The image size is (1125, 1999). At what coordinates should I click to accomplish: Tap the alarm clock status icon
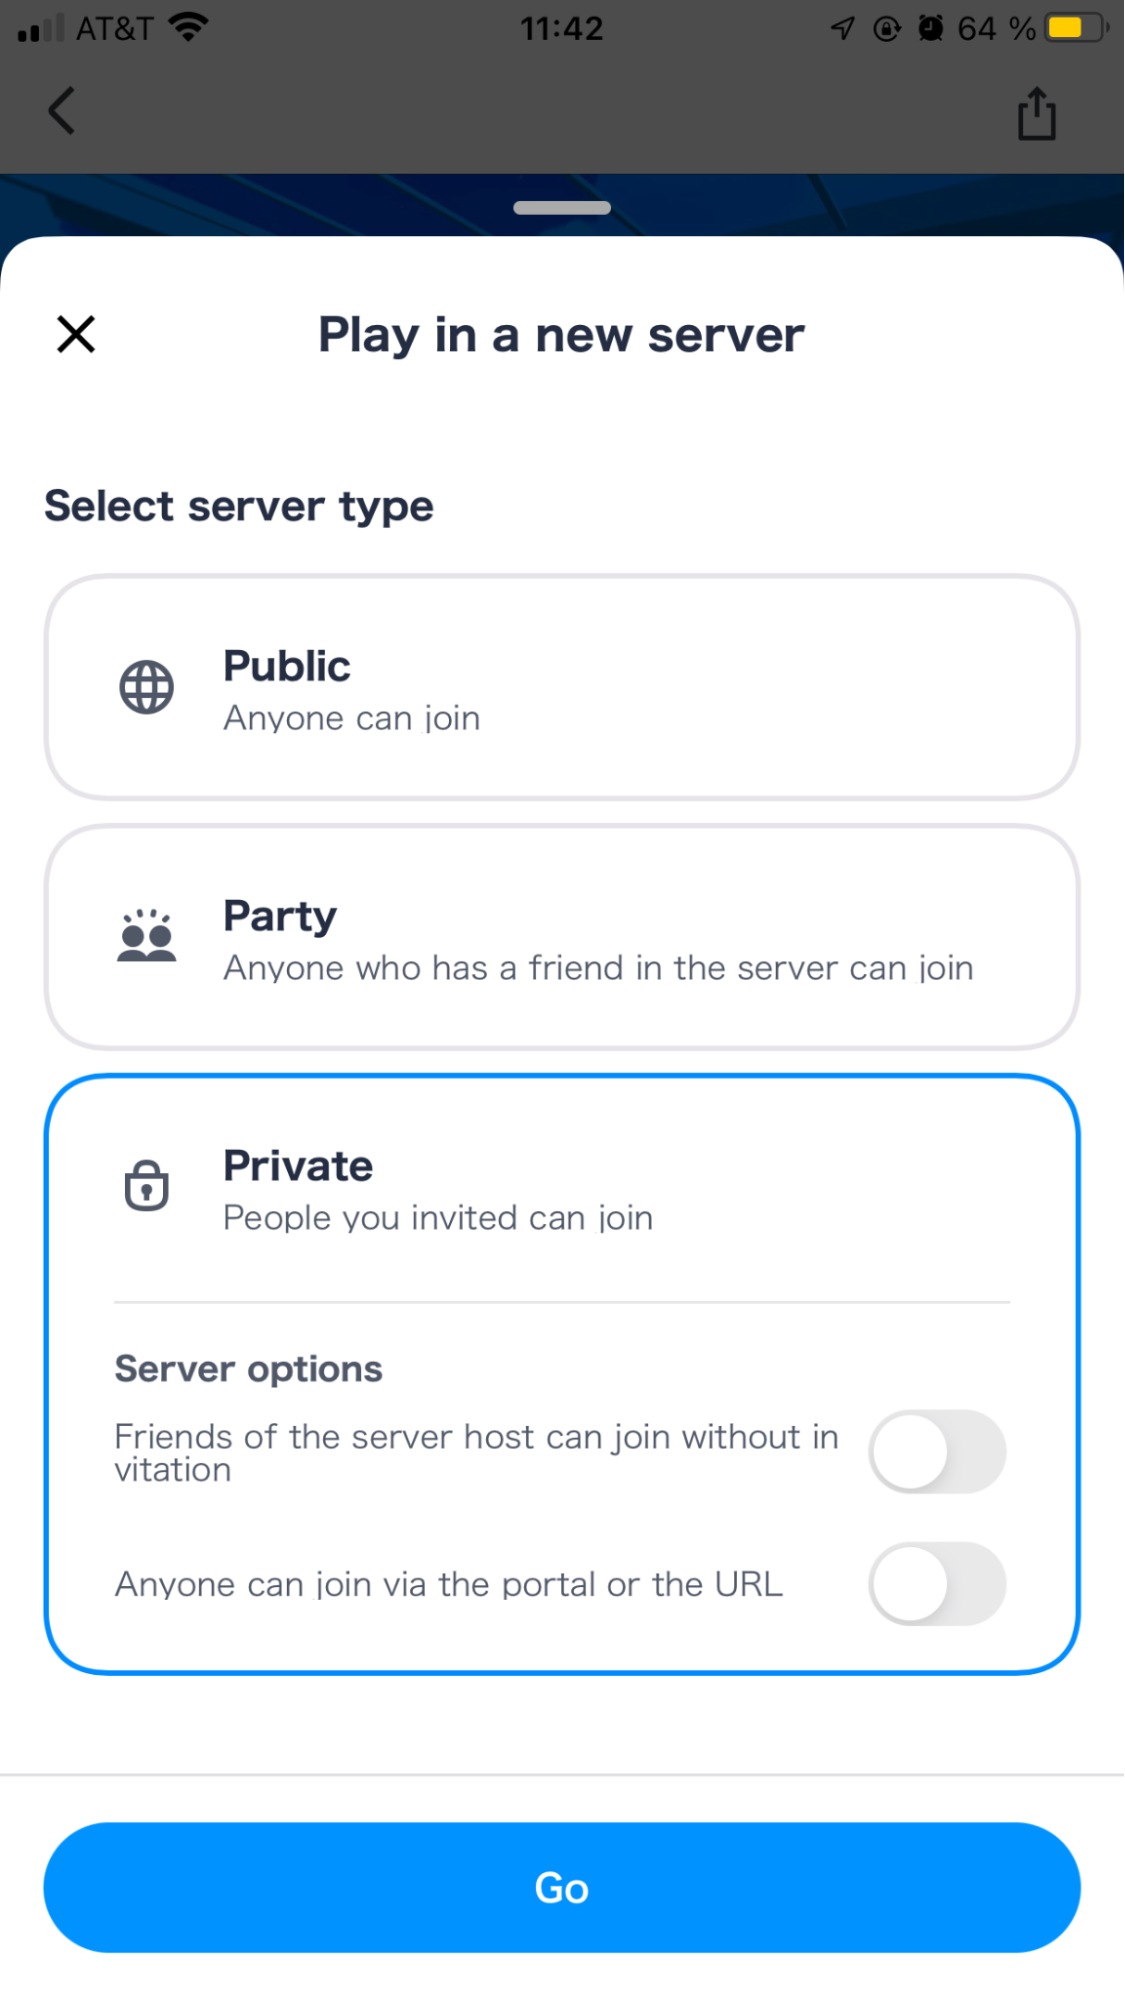(931, 28)
